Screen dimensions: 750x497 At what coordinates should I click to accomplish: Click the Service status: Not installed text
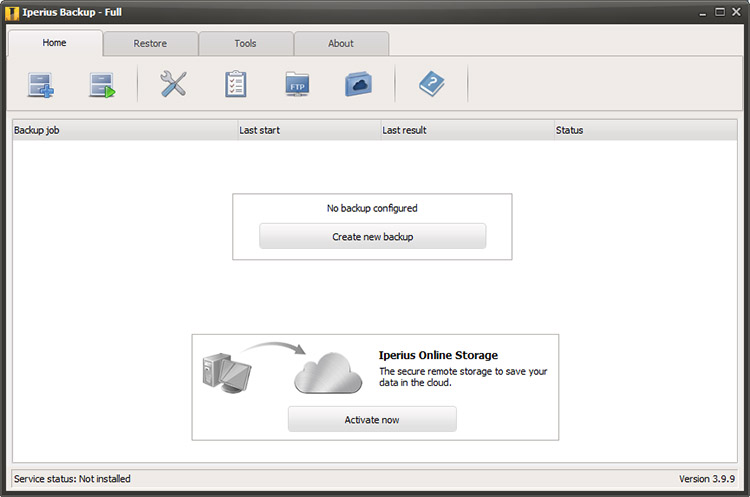pyautogui.click(x=72, y=478)
